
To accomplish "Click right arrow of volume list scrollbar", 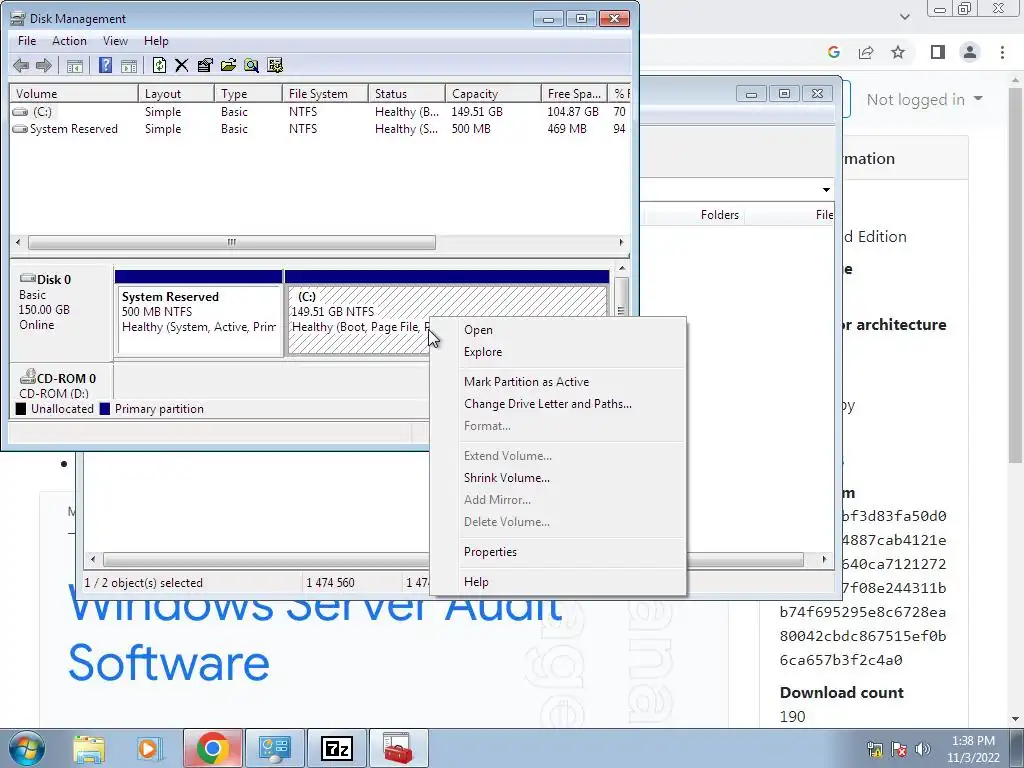I will point(621,242).
